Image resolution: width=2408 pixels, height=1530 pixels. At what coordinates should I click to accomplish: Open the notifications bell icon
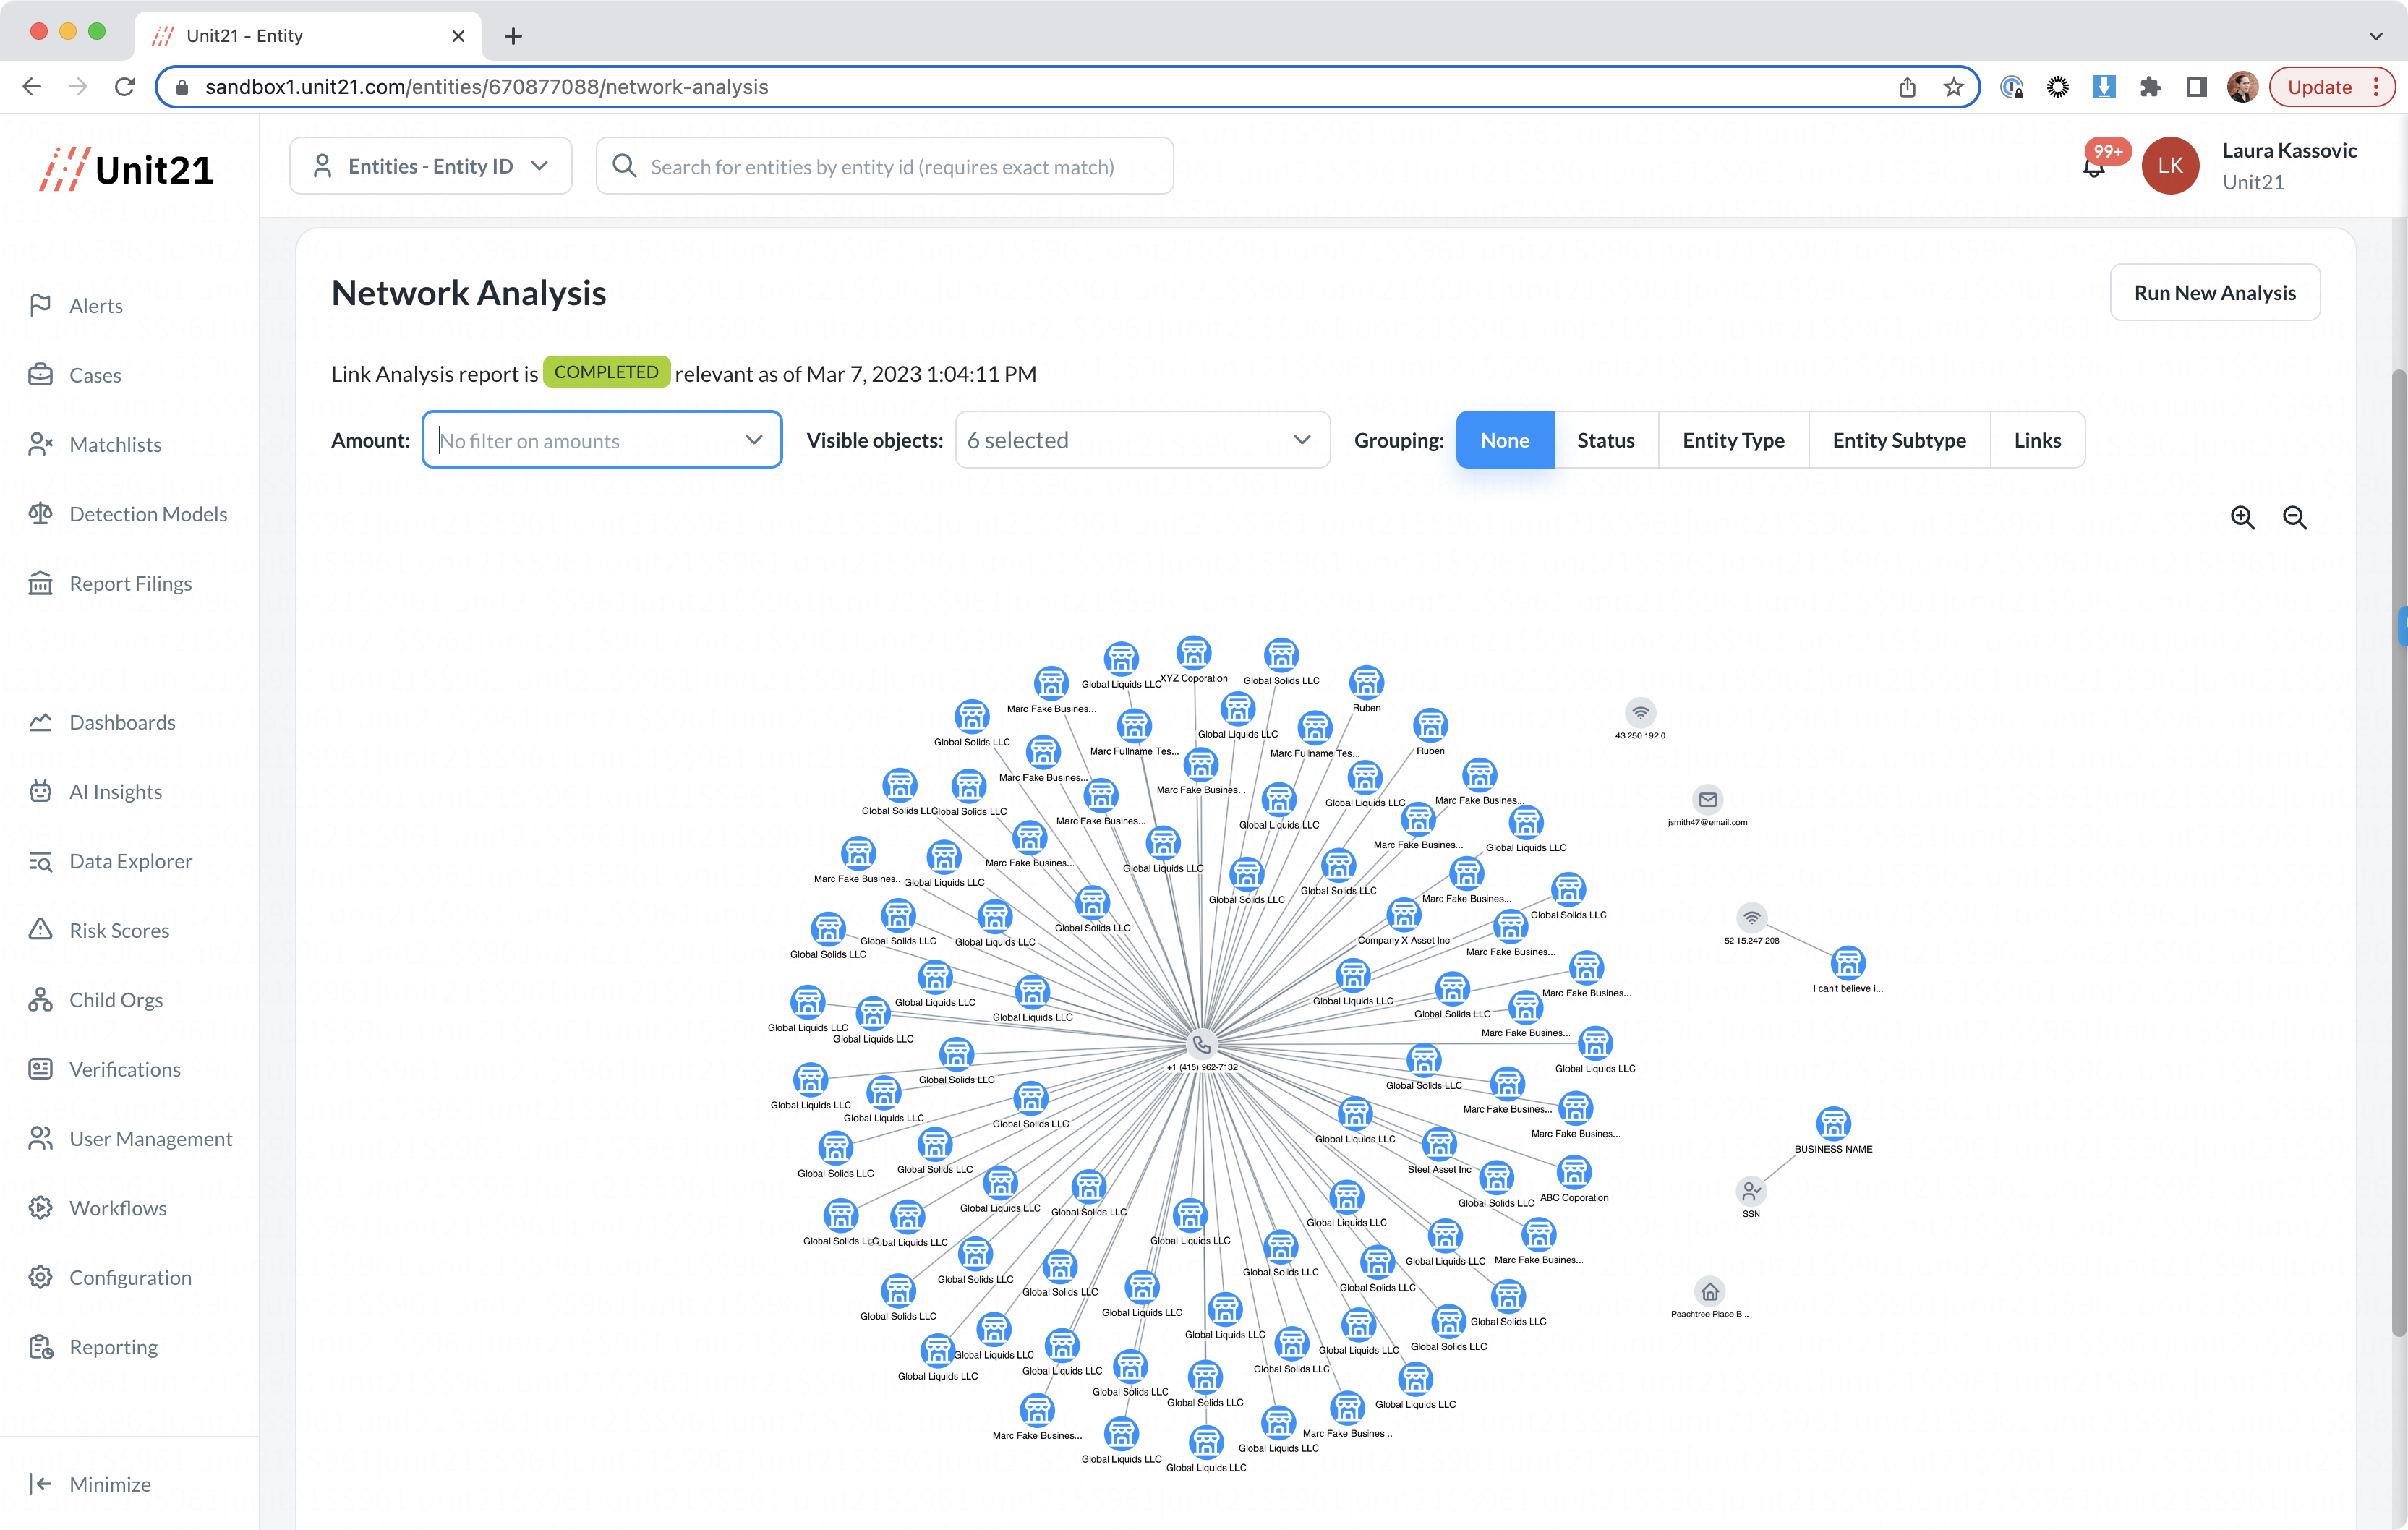[x=2093, y=167]
